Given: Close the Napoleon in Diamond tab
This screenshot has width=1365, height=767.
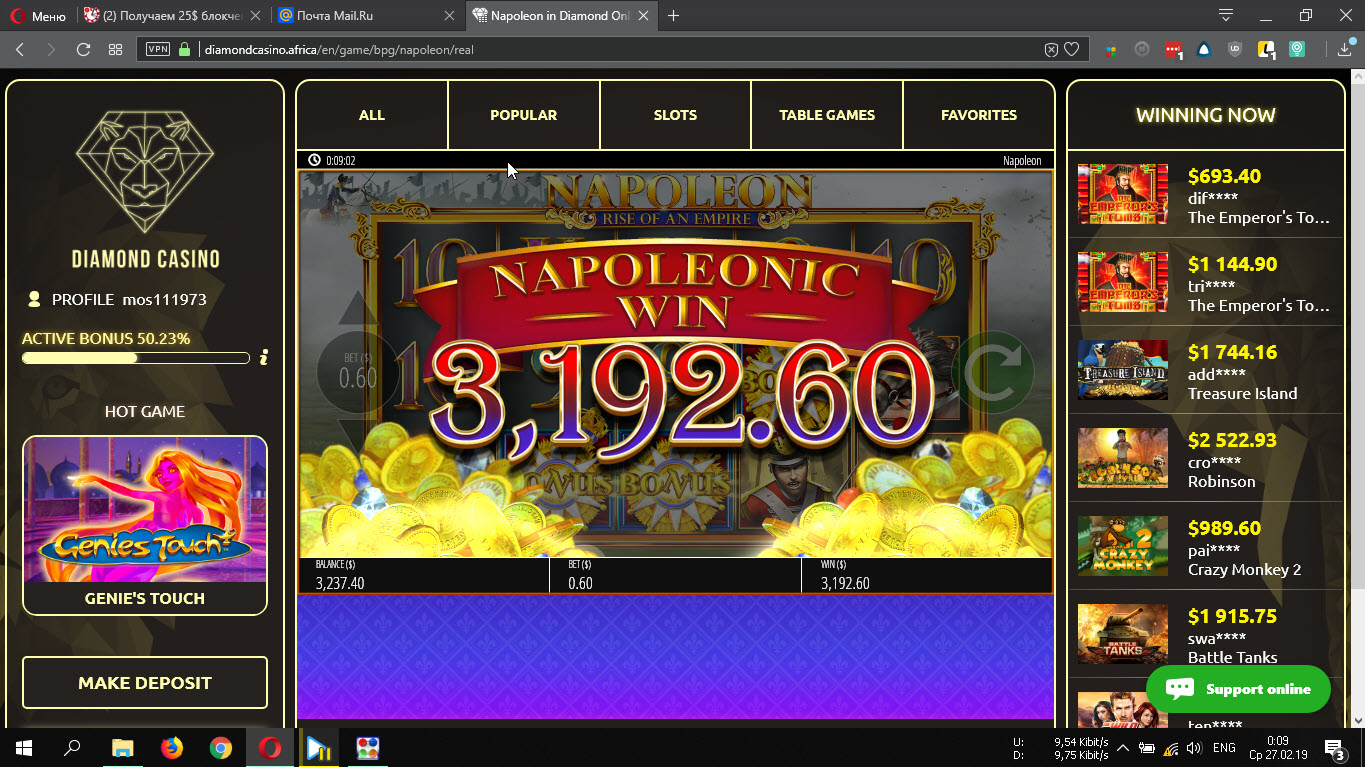Looking at the screenshot, I should click(645, 16).
